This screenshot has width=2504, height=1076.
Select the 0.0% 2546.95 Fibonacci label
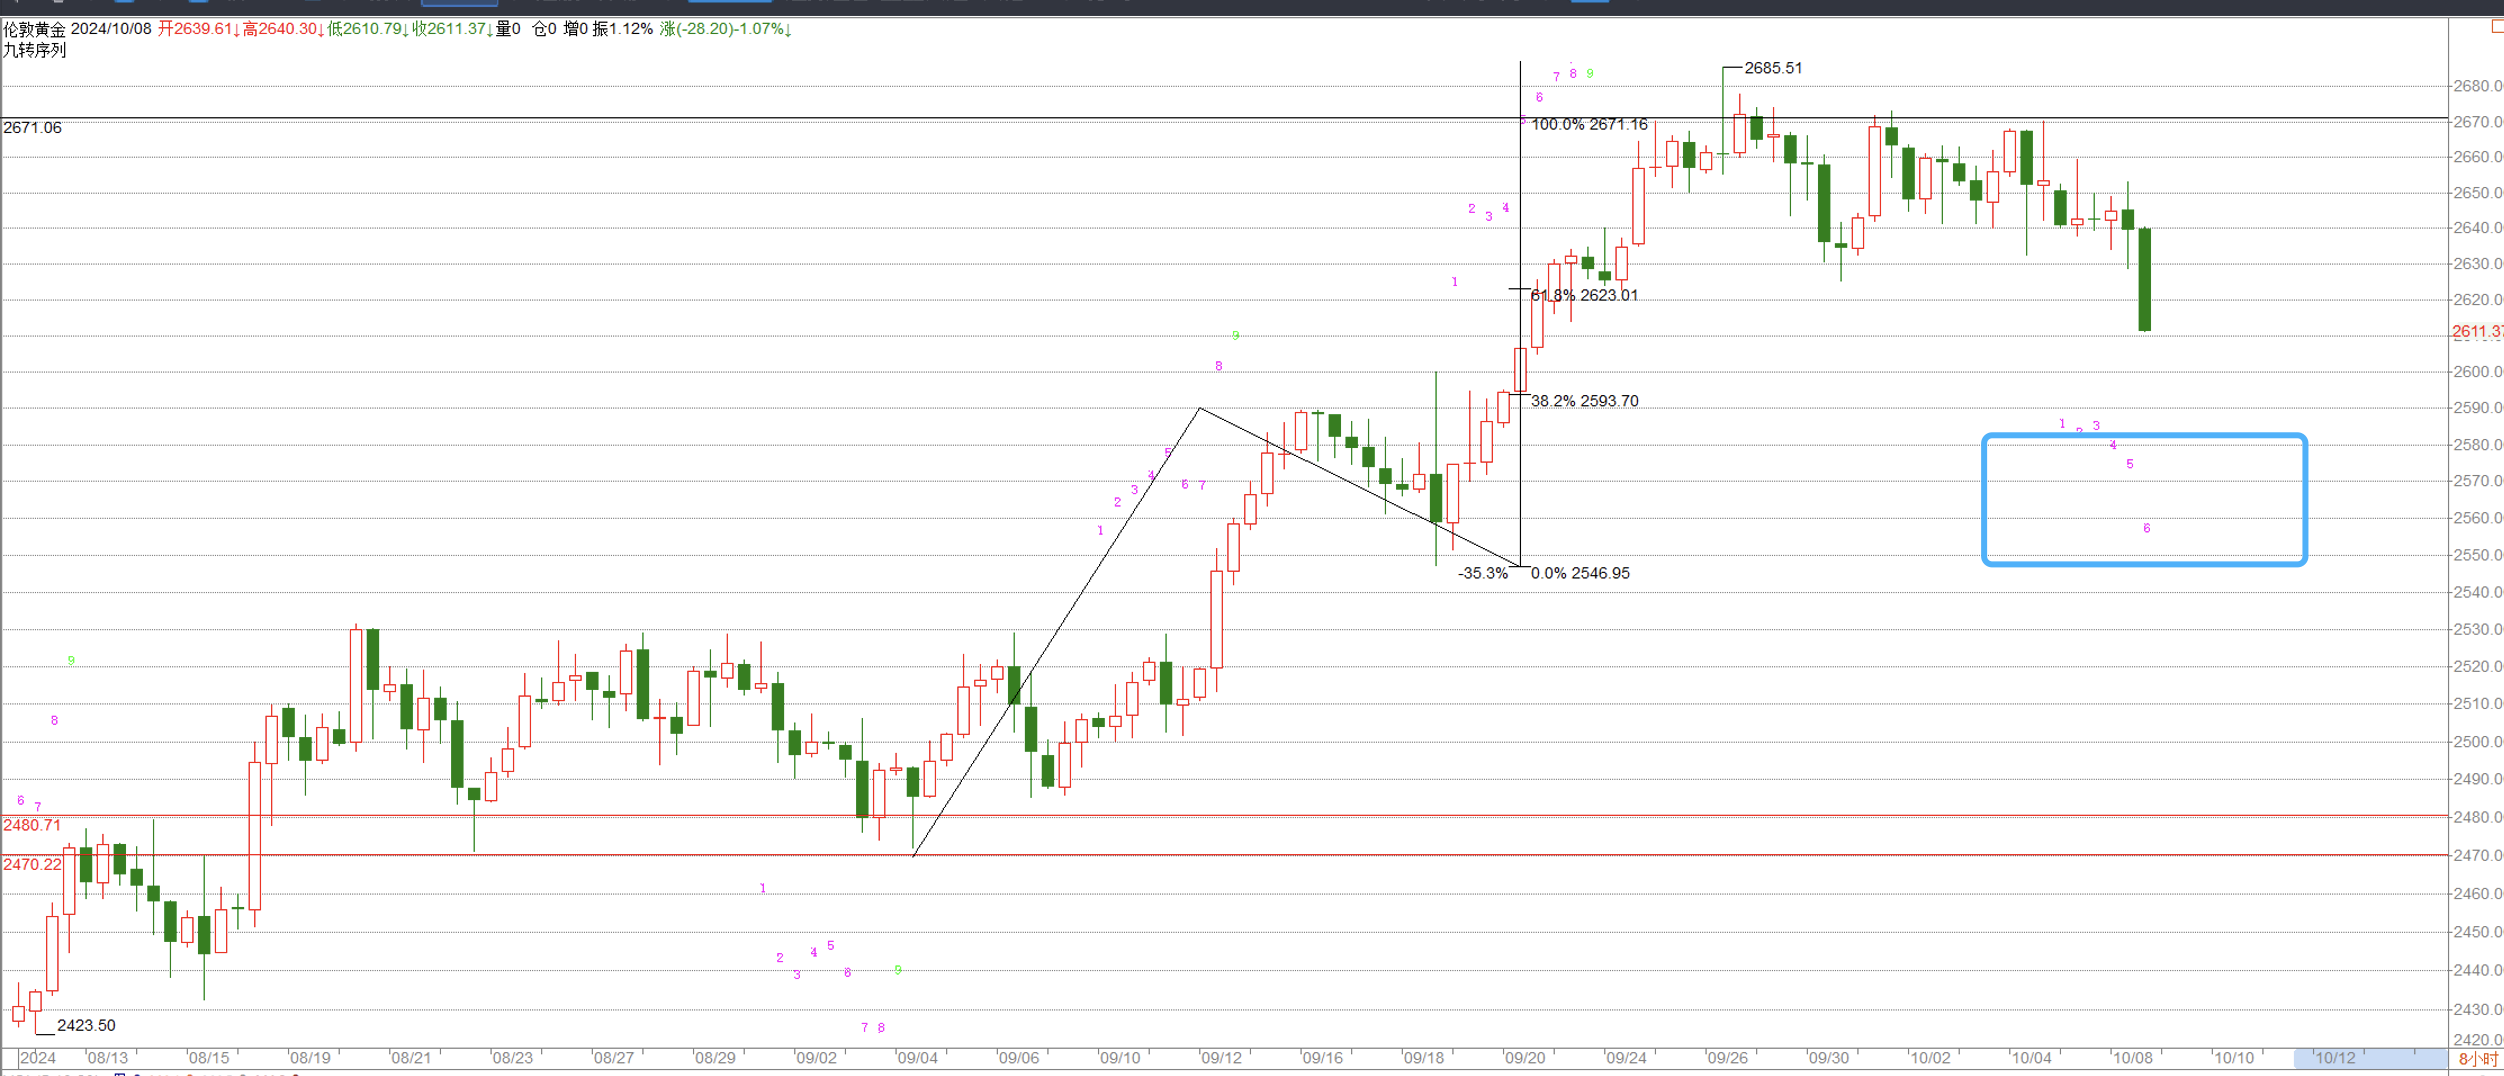(x=1580, y=573)
